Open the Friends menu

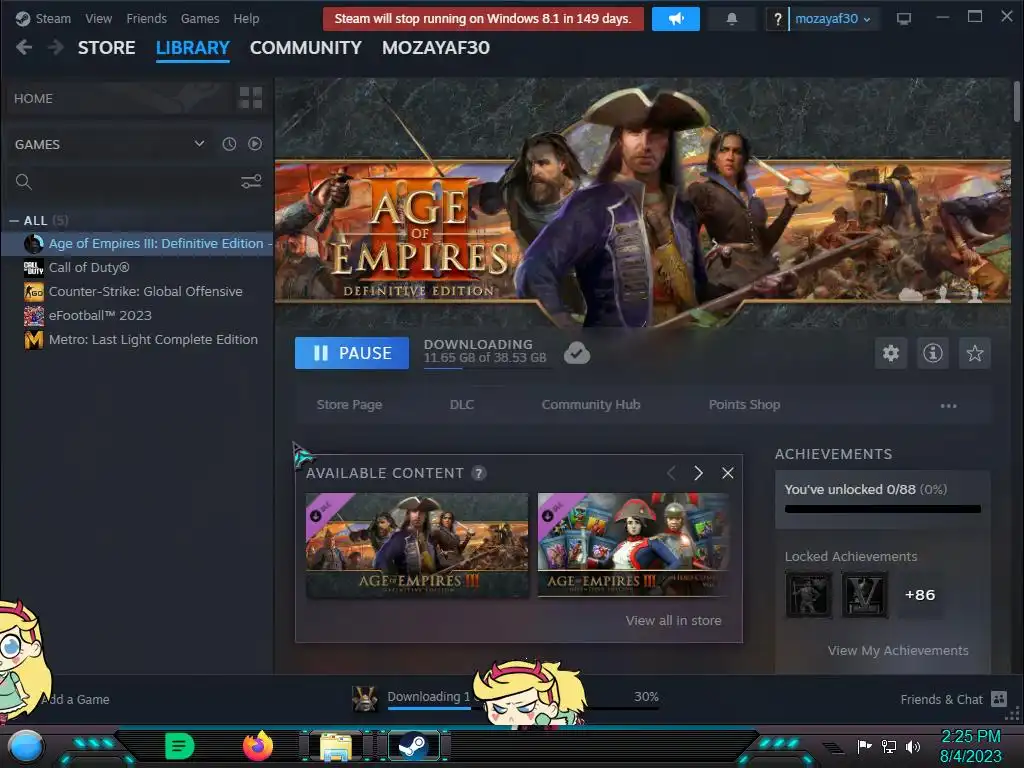pyautogui.click(x=146, y=19)
